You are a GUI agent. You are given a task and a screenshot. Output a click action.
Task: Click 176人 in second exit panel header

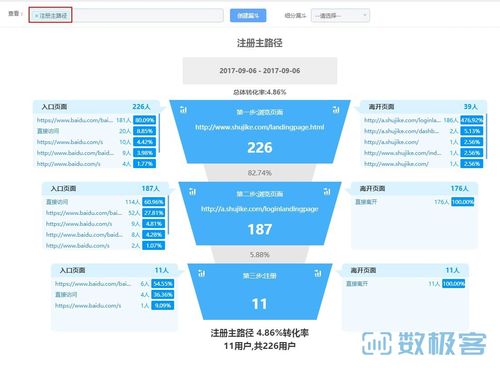click(460, 189)
